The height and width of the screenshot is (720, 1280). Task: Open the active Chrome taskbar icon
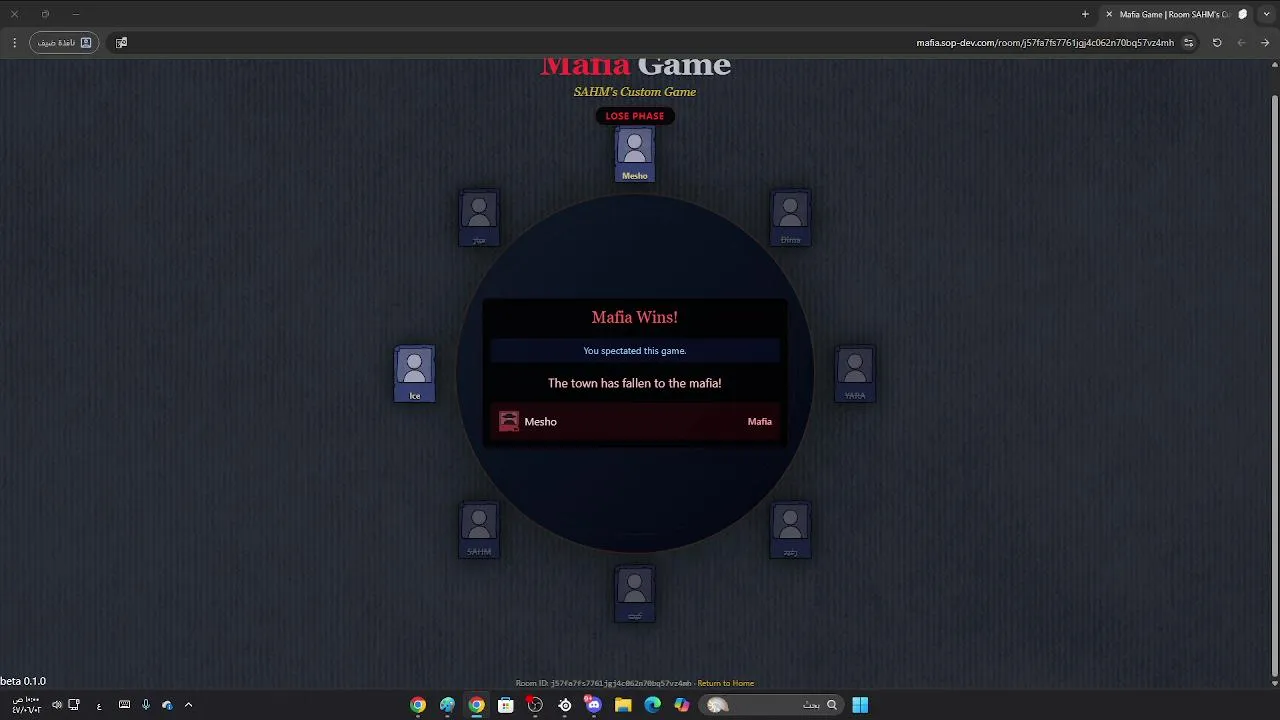[x=477, y=705]
